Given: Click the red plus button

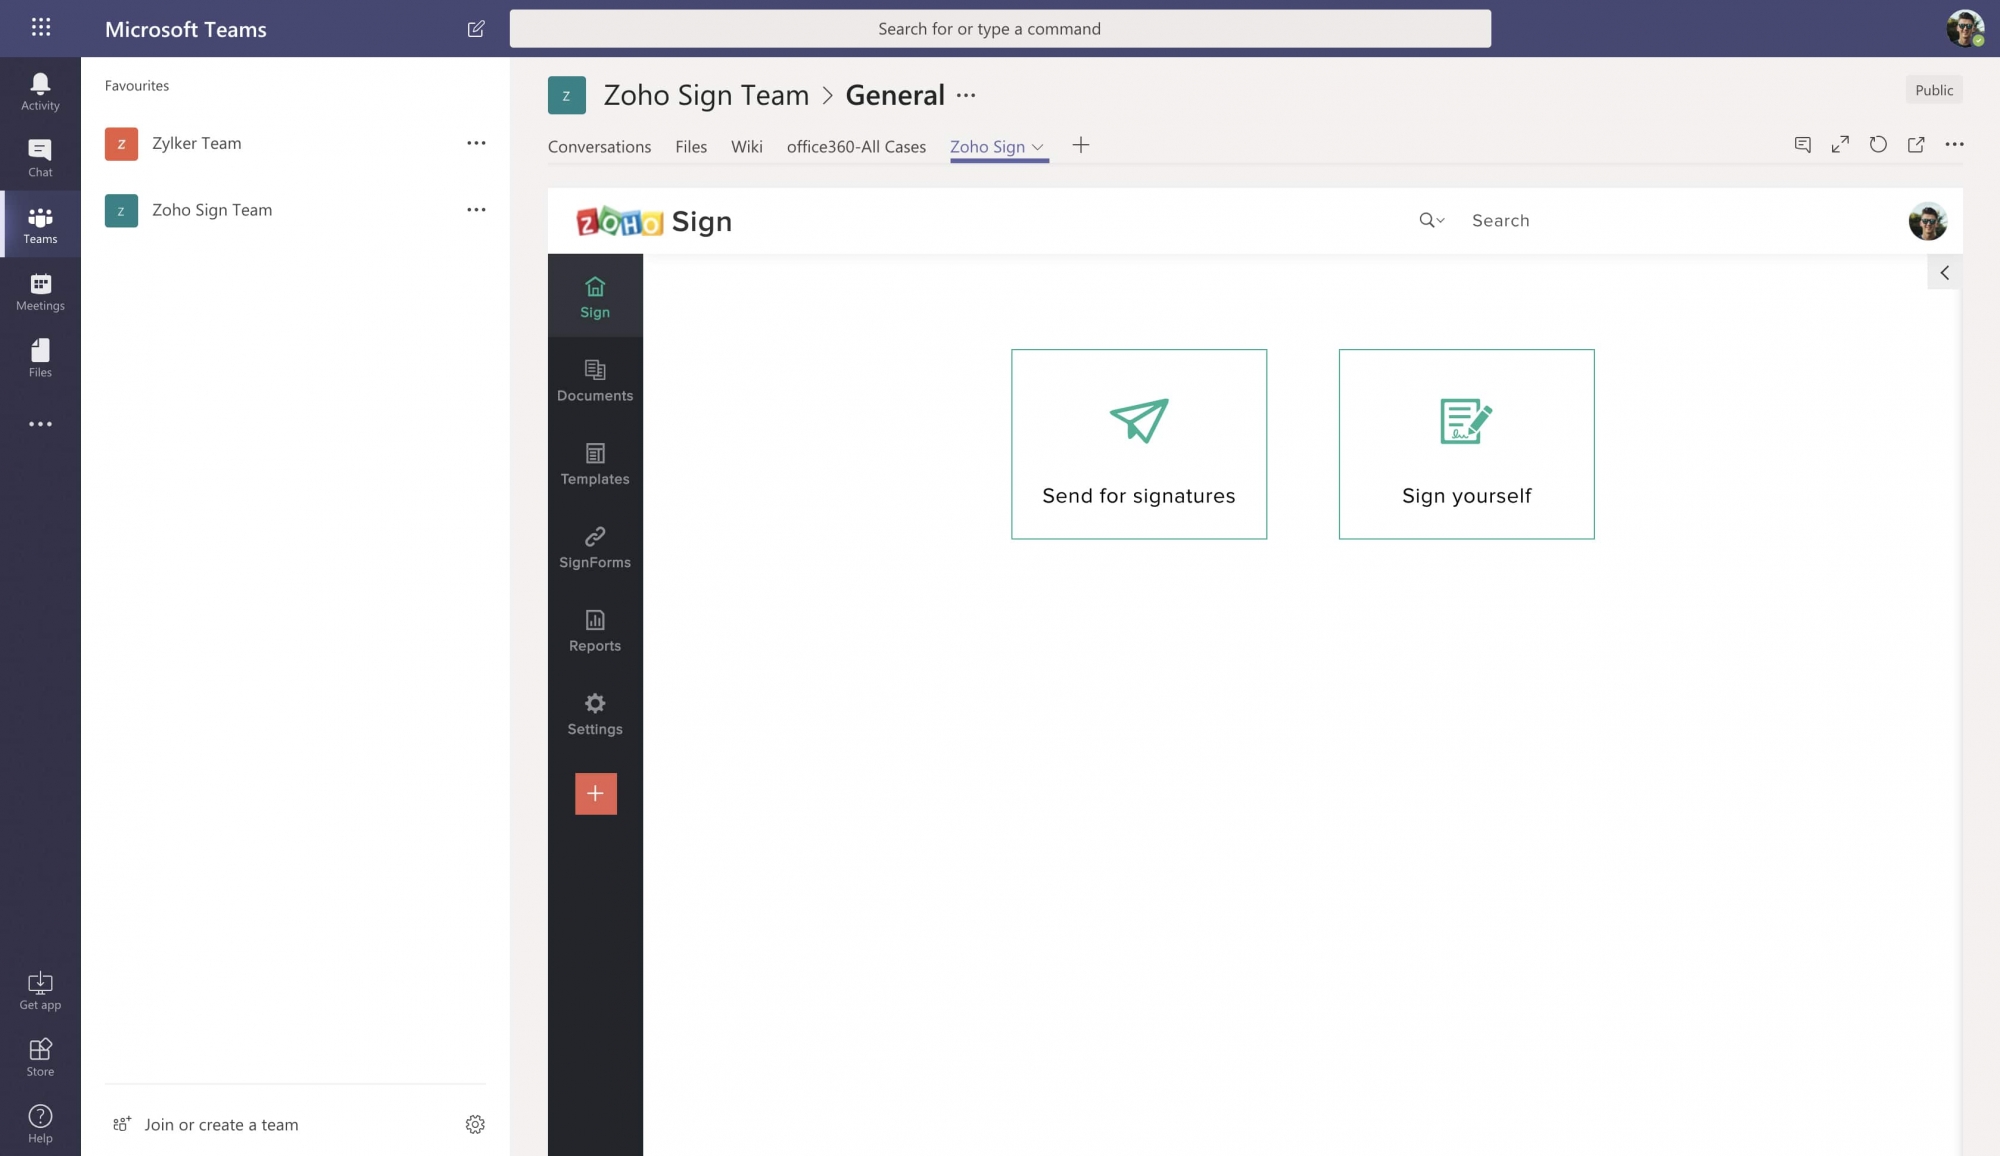Looking at the screenshot, I should [x=595, y=793].
